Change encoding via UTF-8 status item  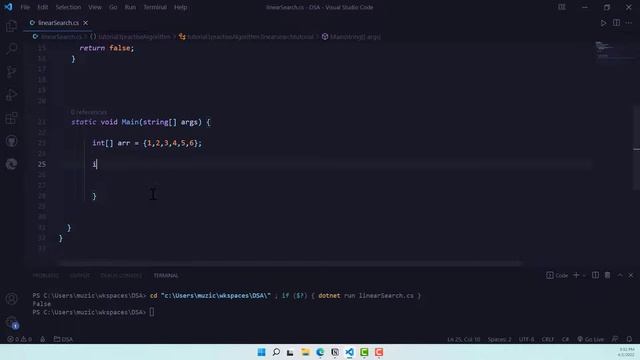pos(526,339)
